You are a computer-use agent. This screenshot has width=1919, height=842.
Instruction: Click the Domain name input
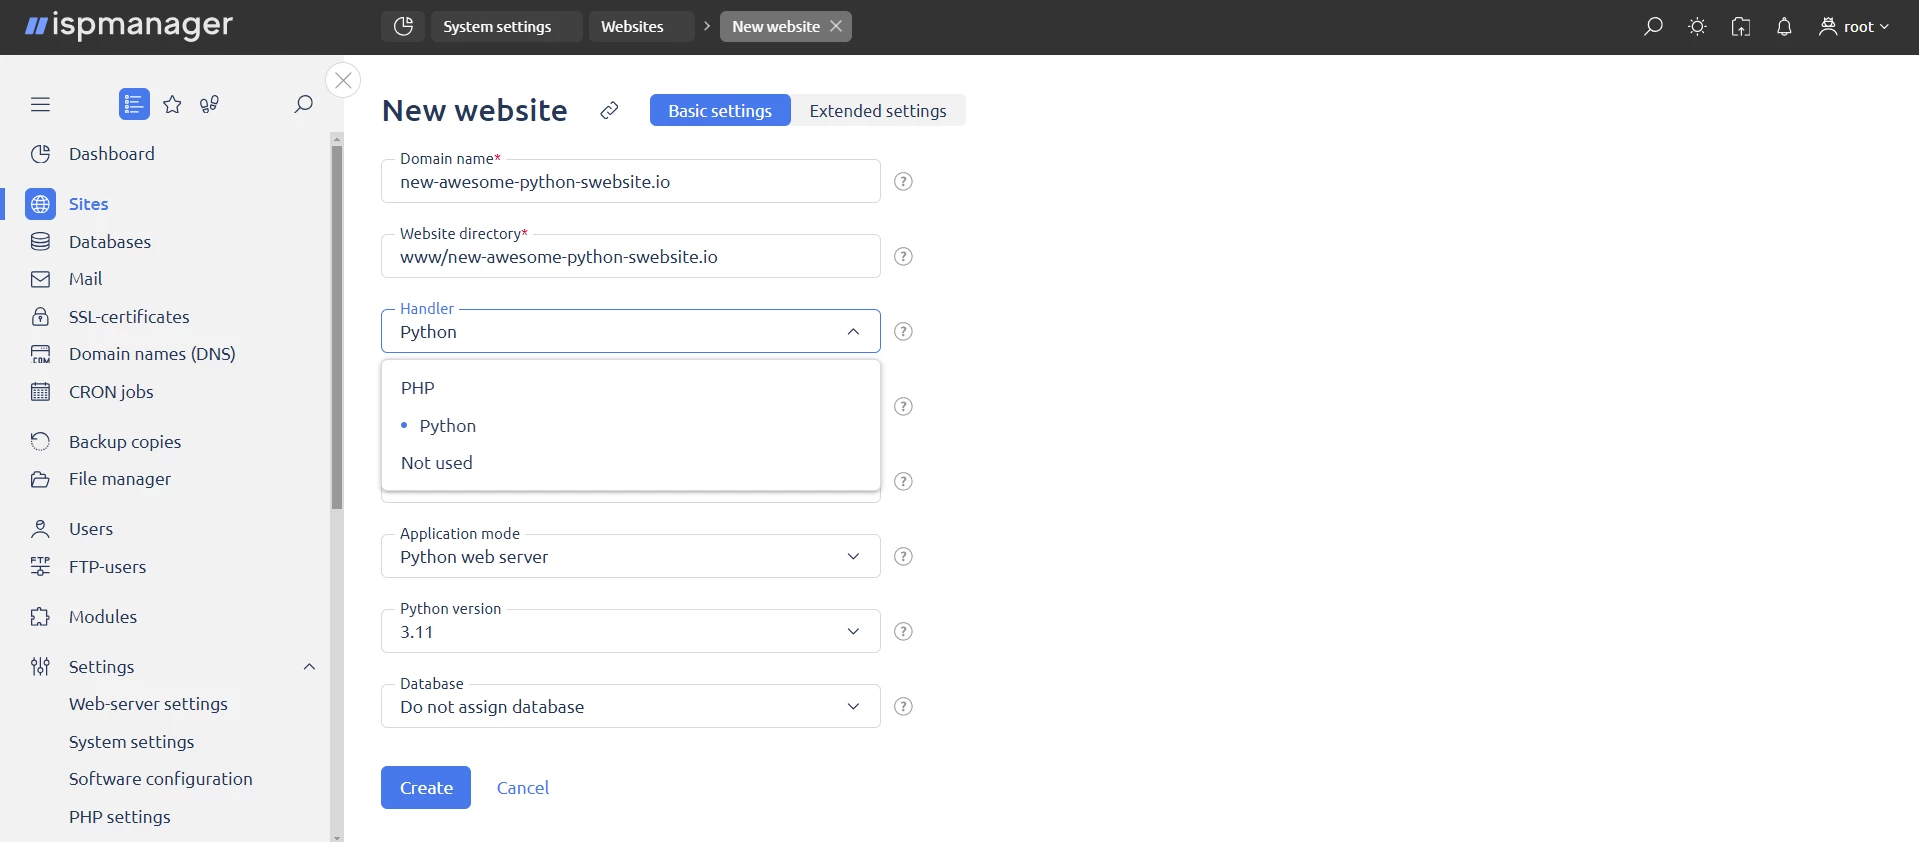(630, 181)
